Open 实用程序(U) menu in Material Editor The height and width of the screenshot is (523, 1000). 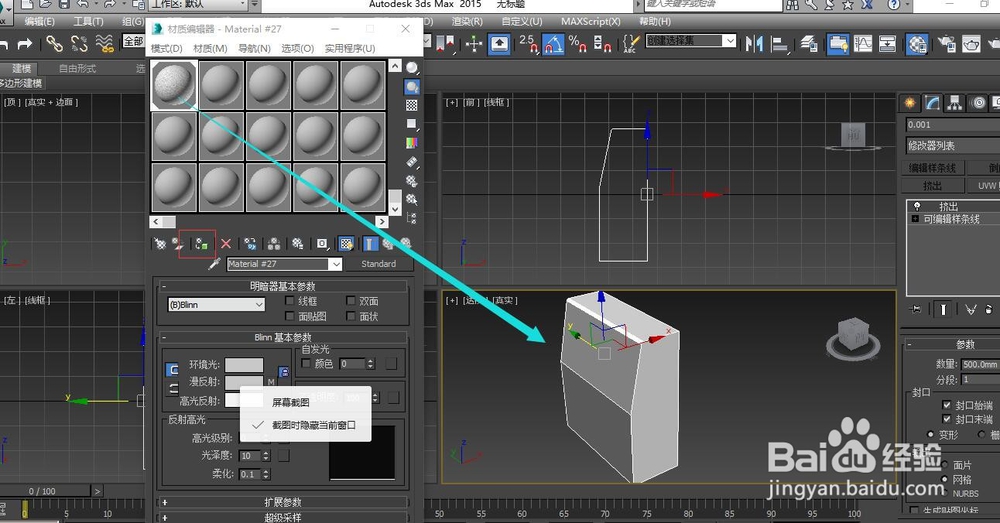pyautogui.click(x=349, y=48)
